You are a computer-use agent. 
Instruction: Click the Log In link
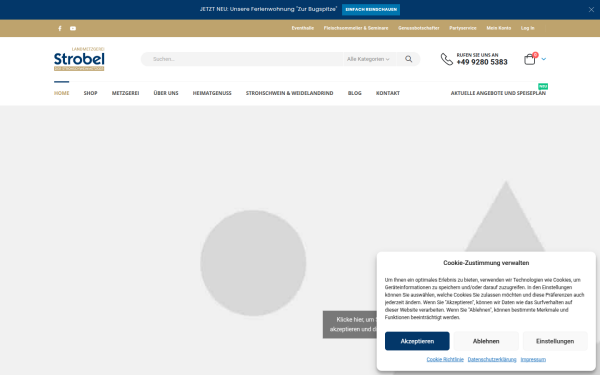527,28
